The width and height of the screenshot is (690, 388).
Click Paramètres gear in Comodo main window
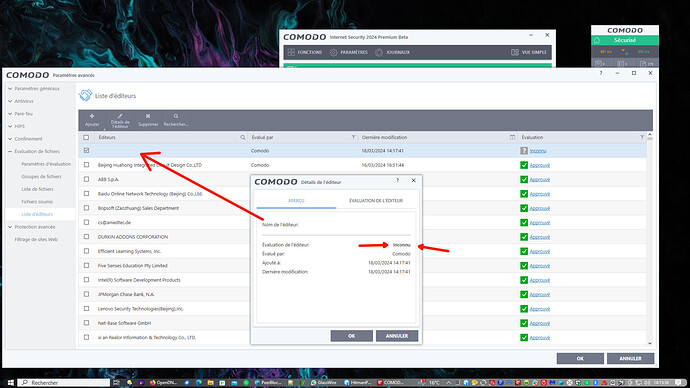[334, 52]
